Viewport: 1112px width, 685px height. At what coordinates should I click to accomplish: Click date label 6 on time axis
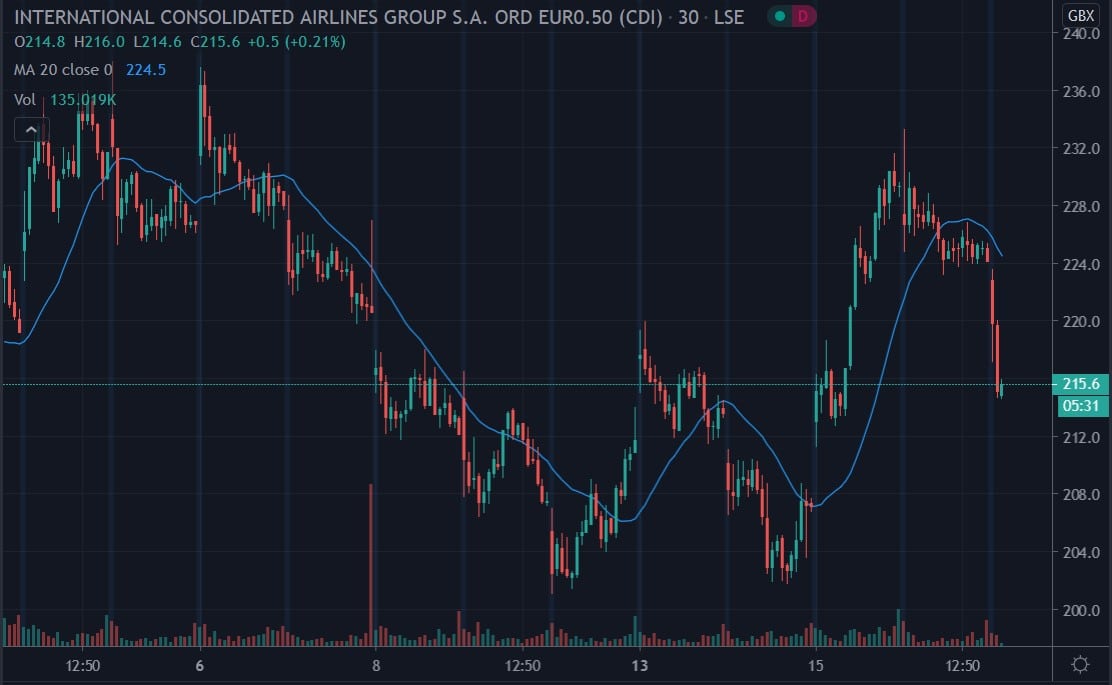point(200,665)
